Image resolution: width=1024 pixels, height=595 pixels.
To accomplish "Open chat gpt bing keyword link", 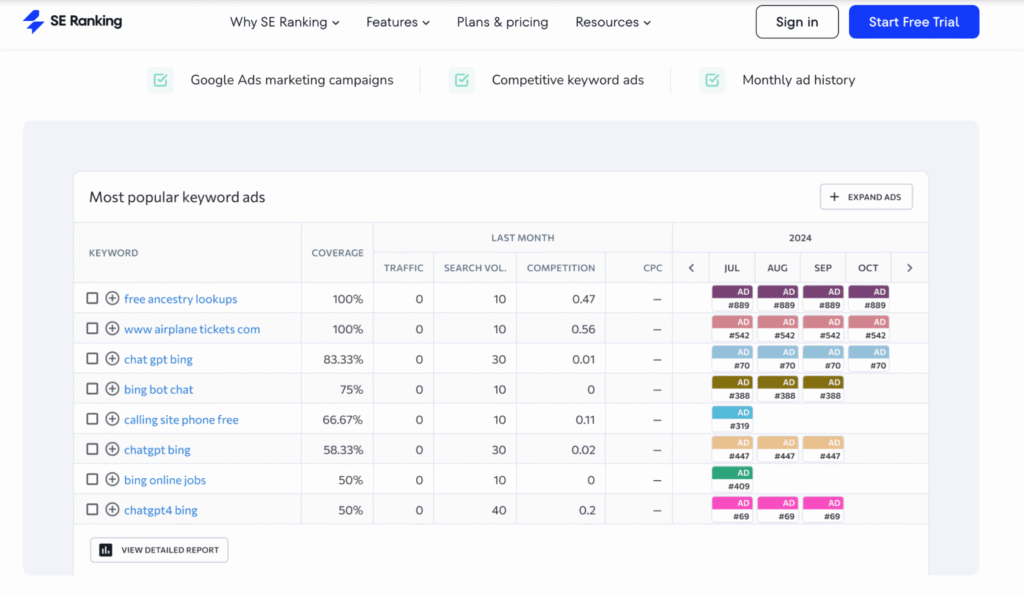I will [x=158, y=359].
